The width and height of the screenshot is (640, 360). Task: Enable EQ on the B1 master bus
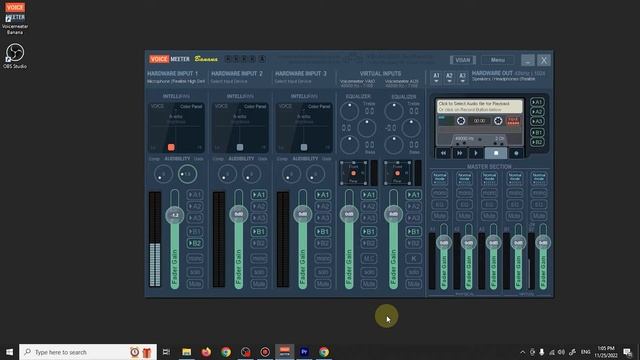515,204
